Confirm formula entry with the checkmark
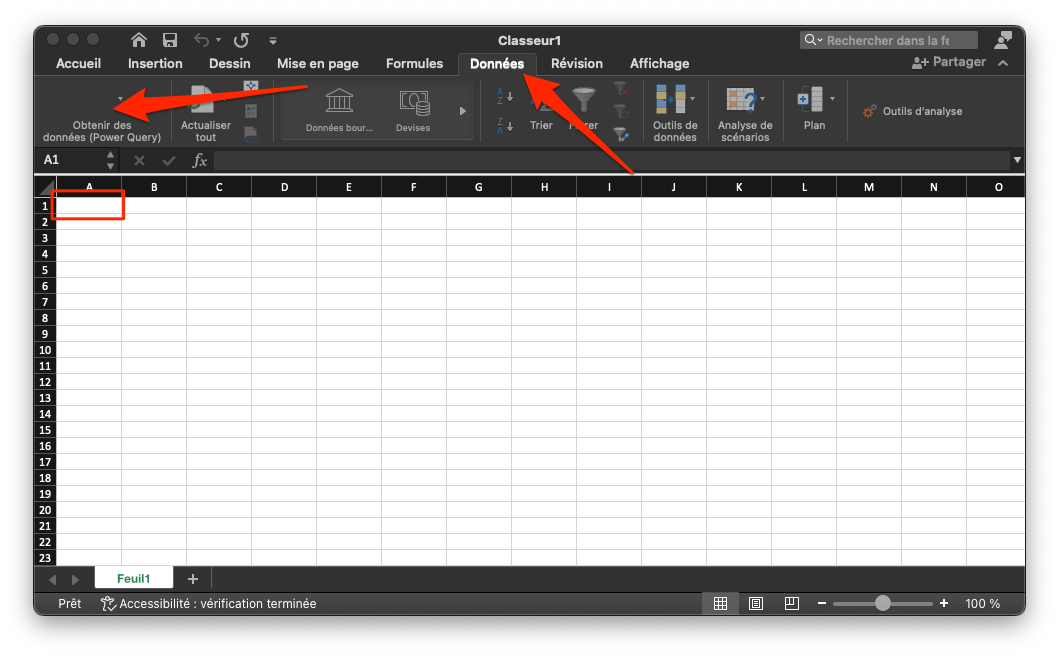1059x657 pixels. [169, 160]
